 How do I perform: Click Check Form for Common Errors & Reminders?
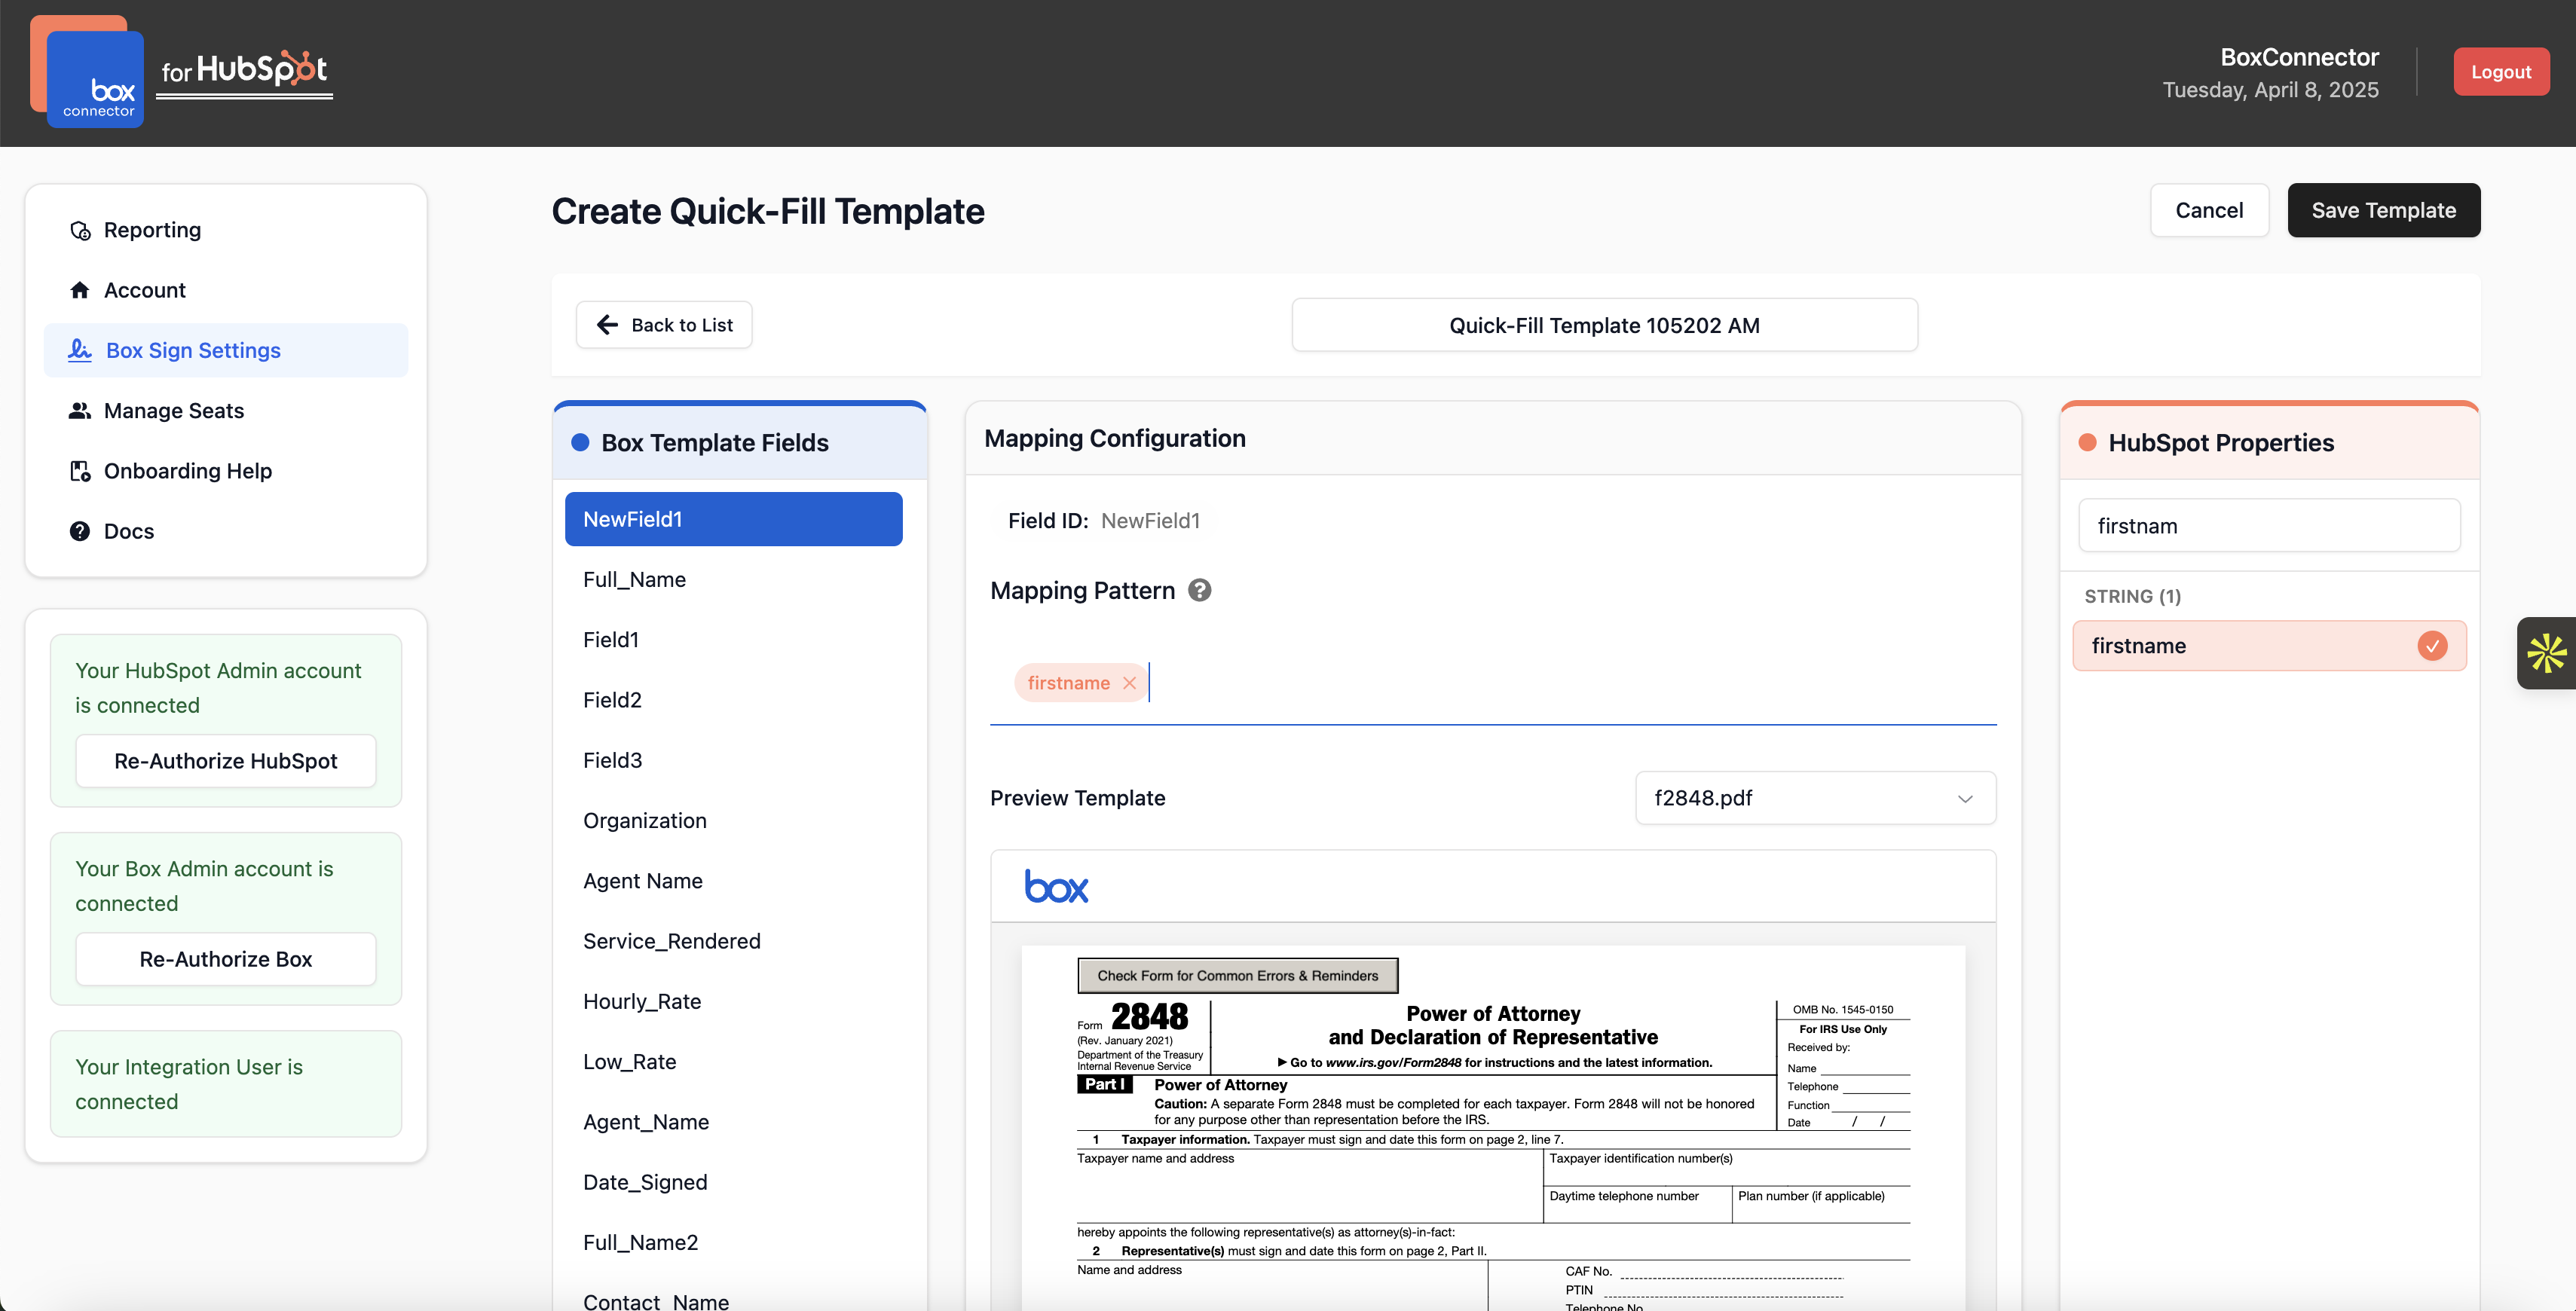click(x=1237, y=976)
